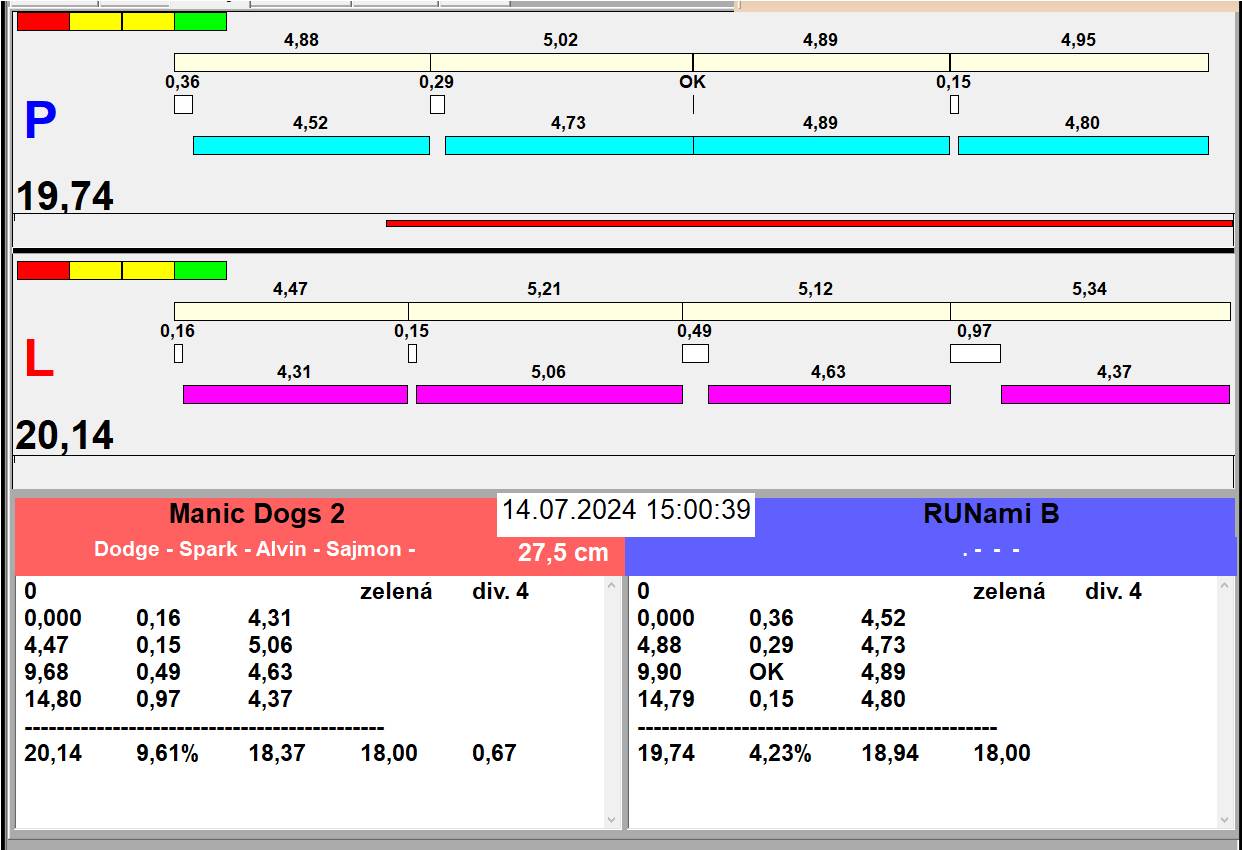Click the long red progress bar below lane P
This screenshot has width=1242, height=850.
point(808,223)
